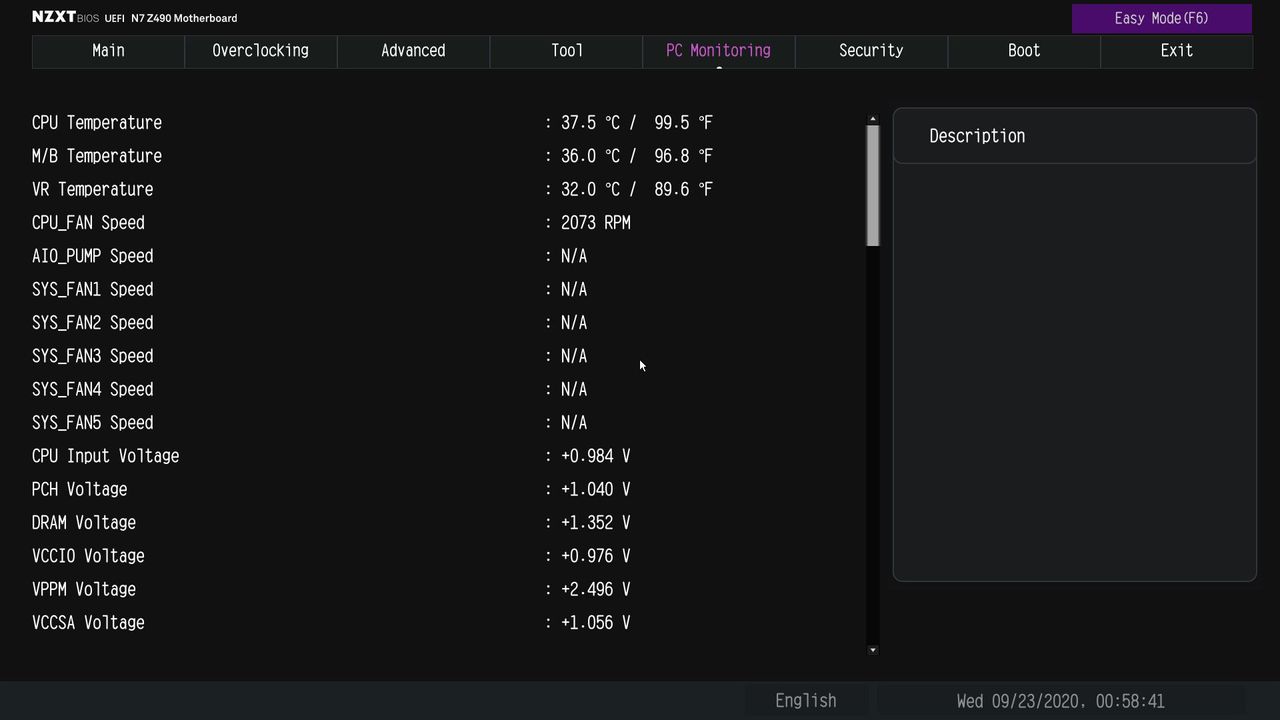The image size is (1280, 720).
Task: Open the Advanced tab
Action: 413,51
